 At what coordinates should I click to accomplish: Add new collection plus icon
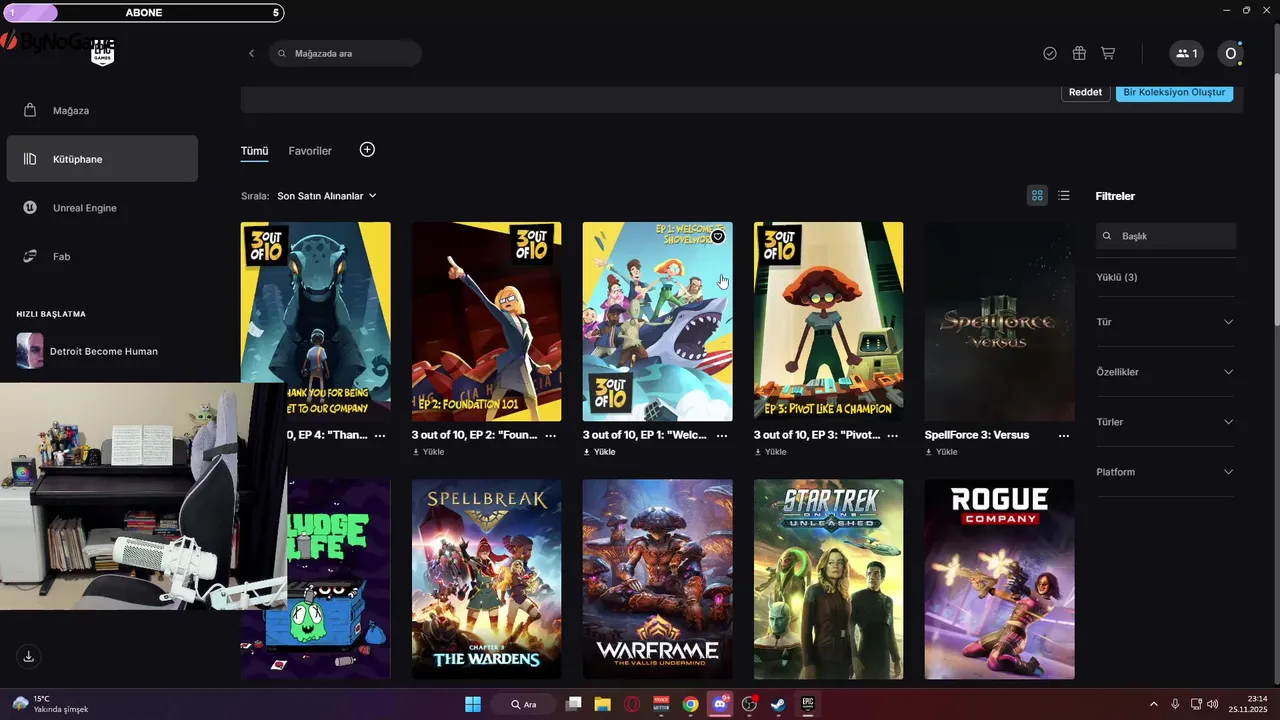(367, 149)
